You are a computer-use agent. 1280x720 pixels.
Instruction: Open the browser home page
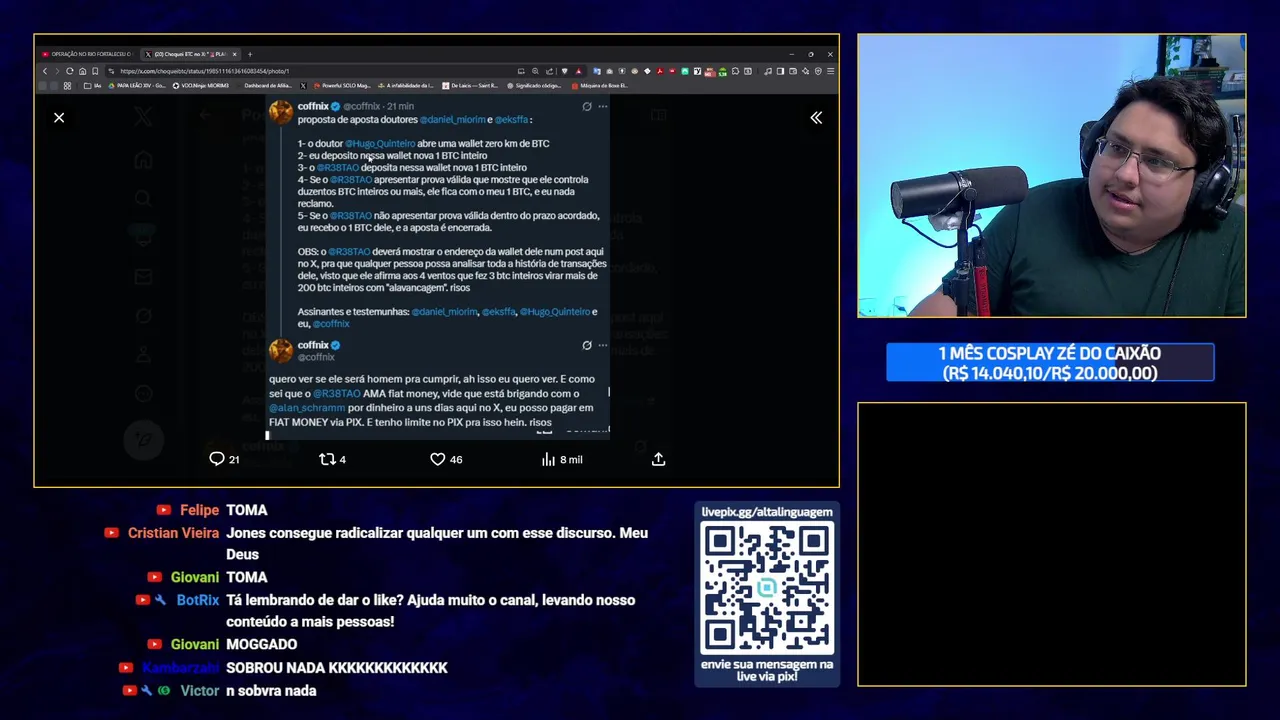click(82, 71)
